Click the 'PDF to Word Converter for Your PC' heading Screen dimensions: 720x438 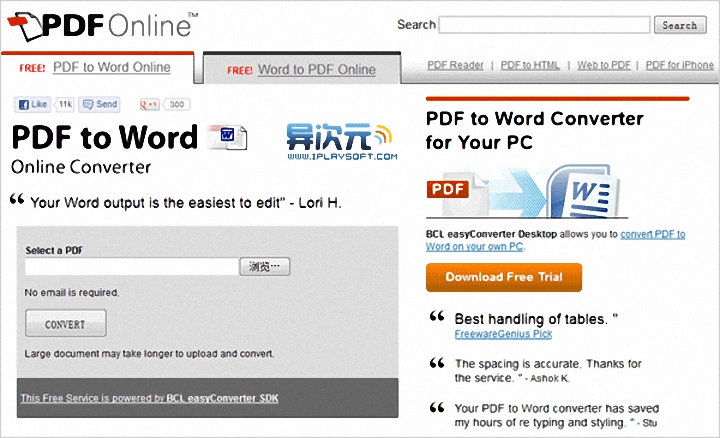(534, 130)
